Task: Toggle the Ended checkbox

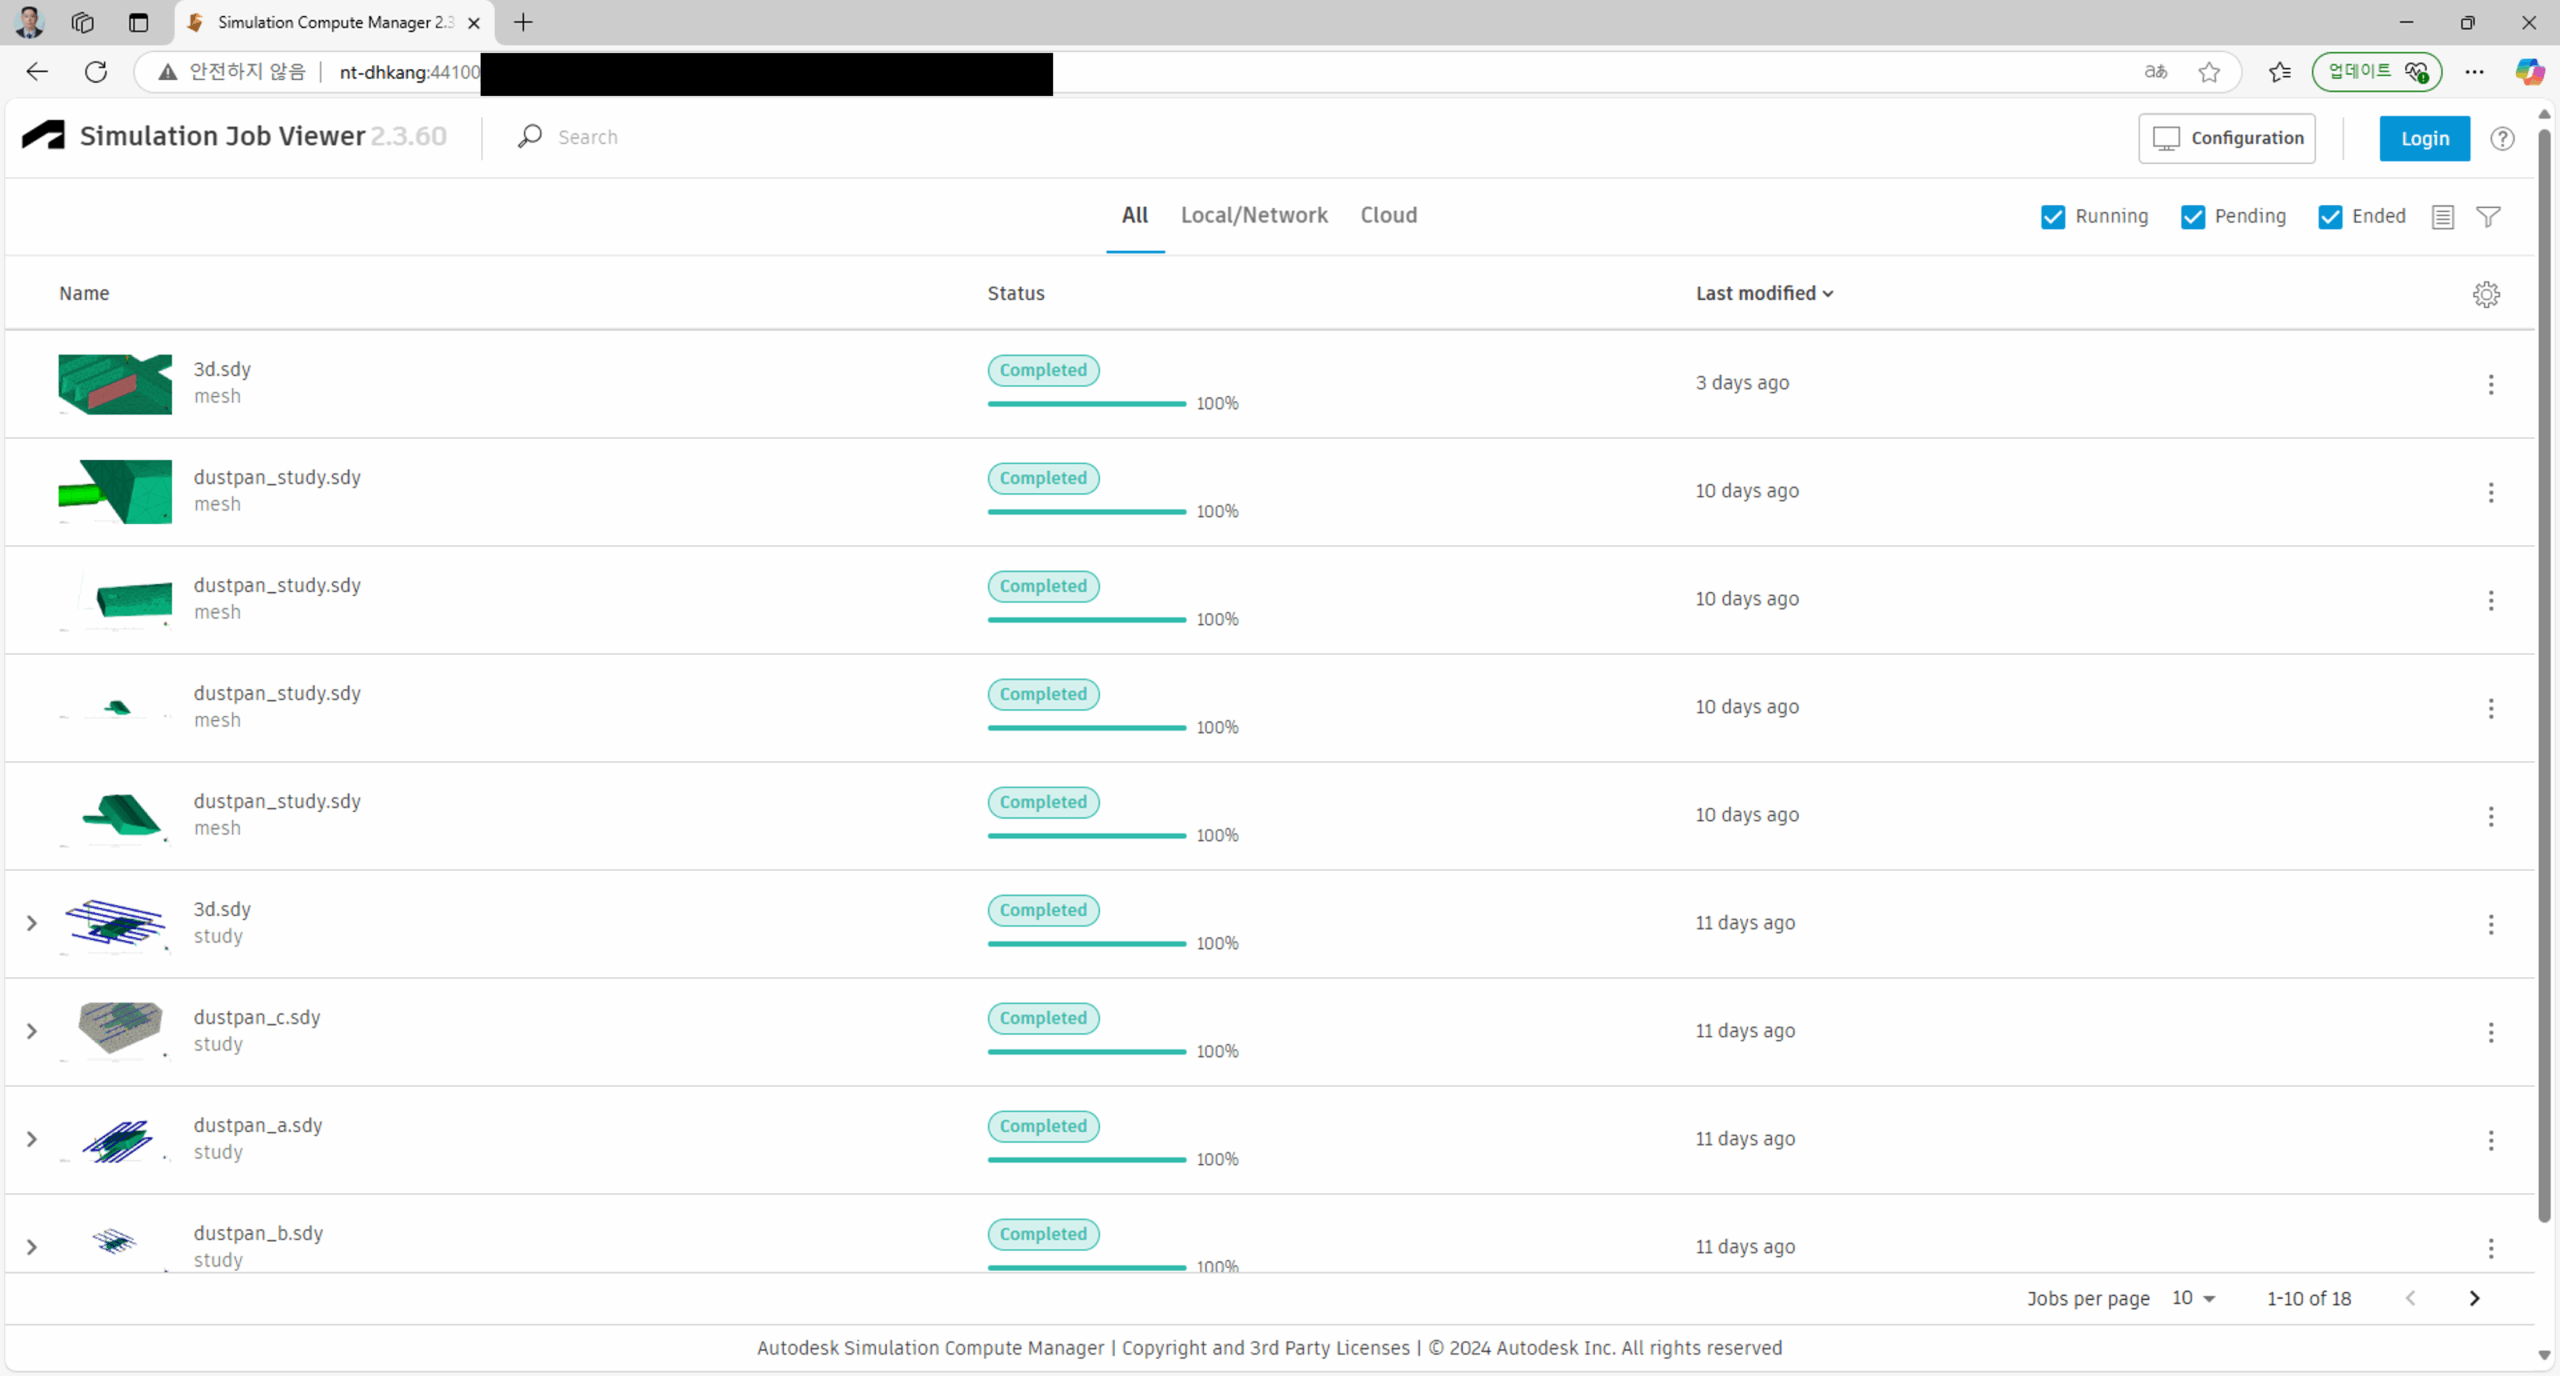Action: [2330, 217]
